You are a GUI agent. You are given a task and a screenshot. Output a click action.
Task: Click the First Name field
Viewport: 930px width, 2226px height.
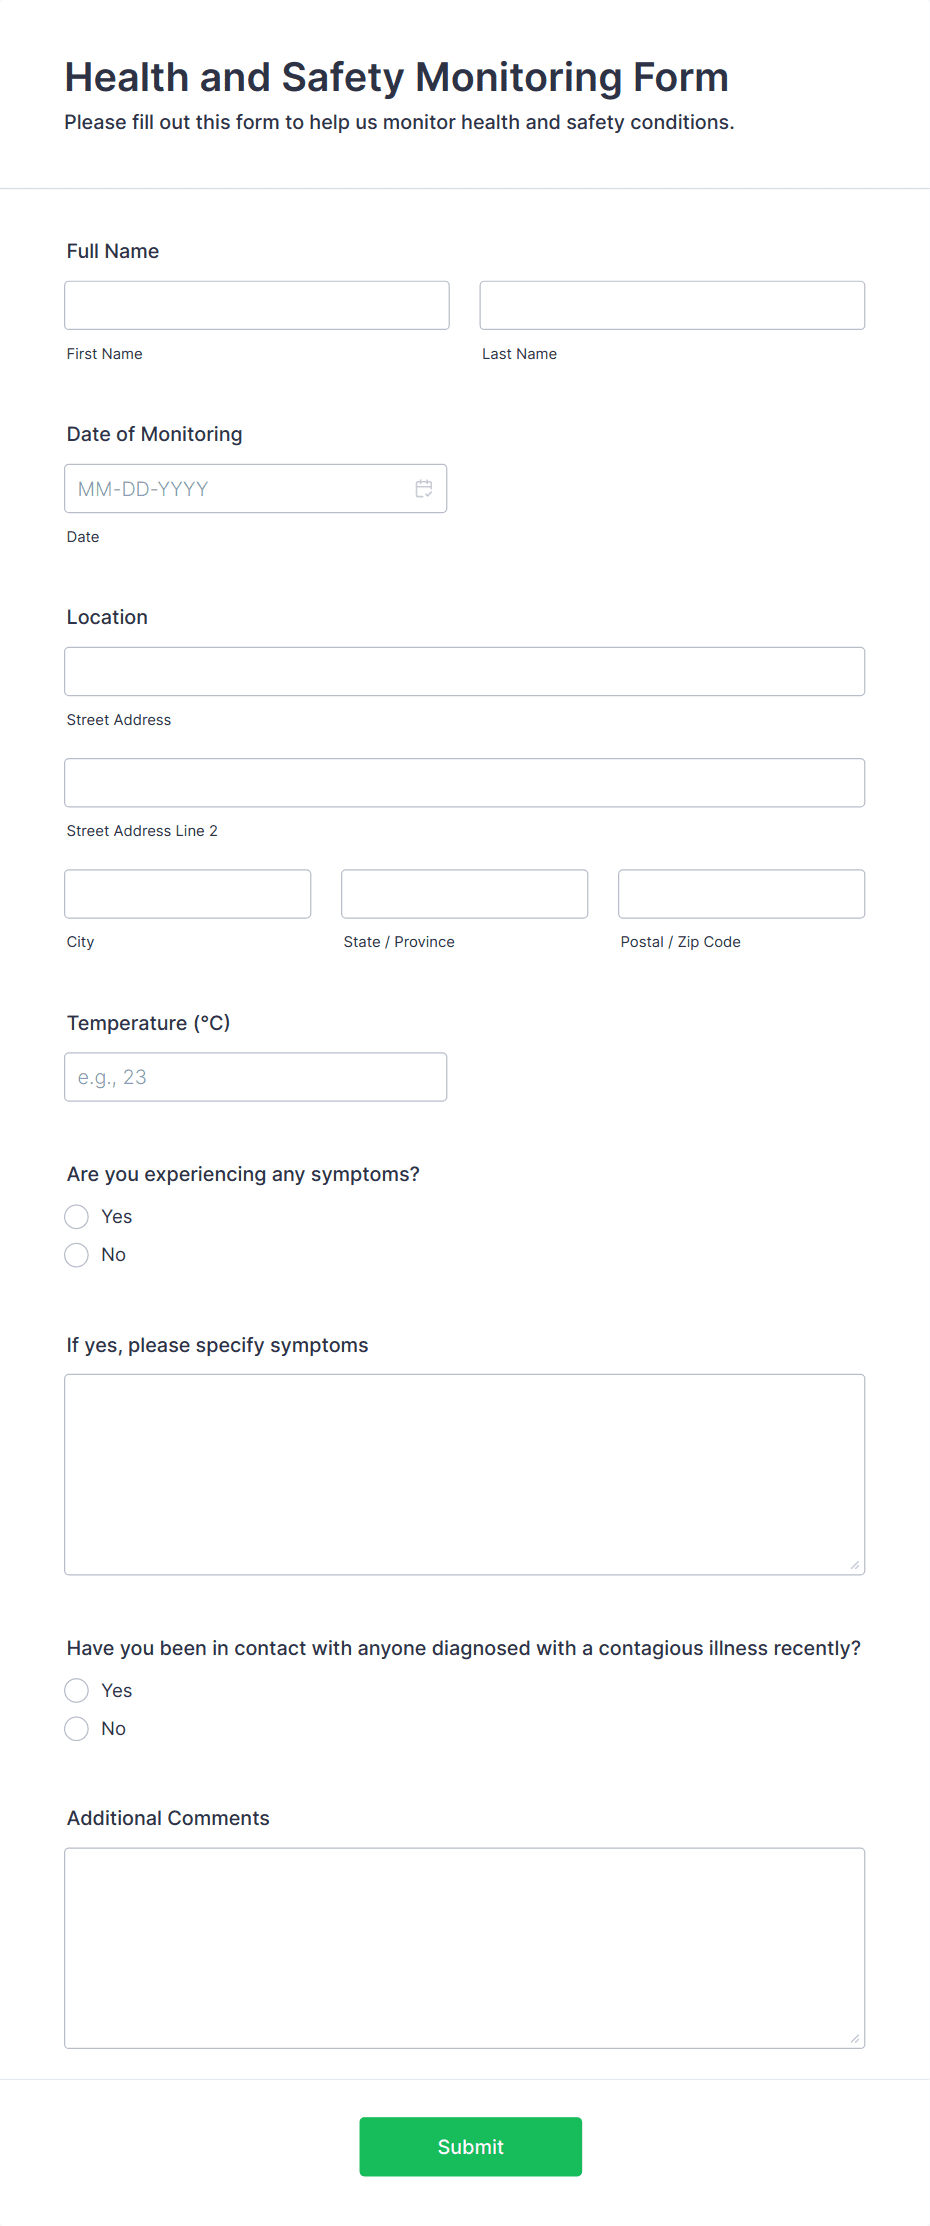tap(257, 305)
